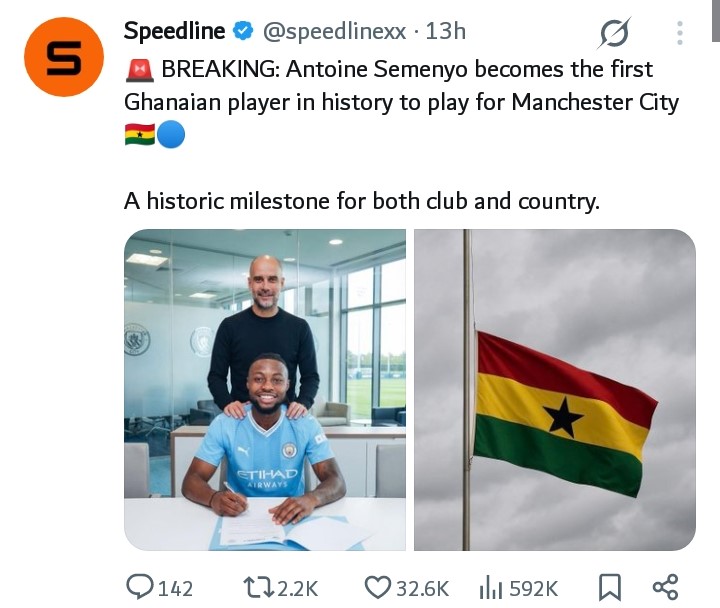Click the @speedlinexx handle
Screen dimensions: 720x608
[334, 32]
